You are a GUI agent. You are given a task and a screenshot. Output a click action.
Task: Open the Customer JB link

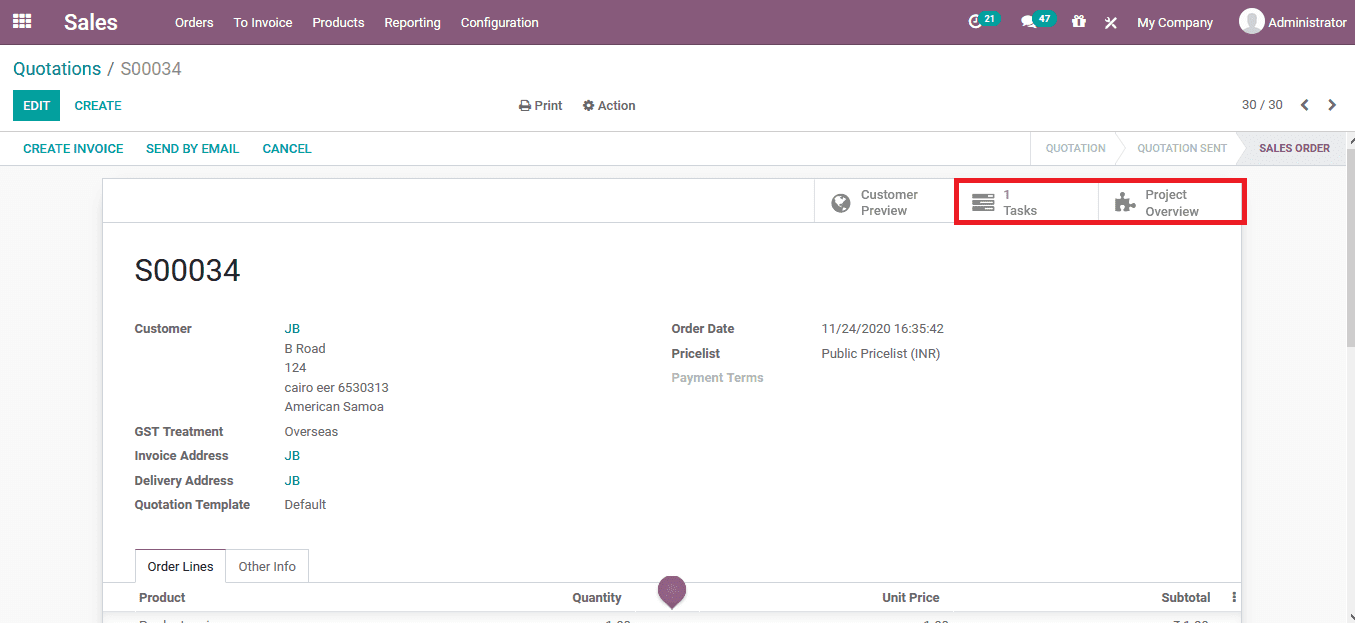point(292,328)
